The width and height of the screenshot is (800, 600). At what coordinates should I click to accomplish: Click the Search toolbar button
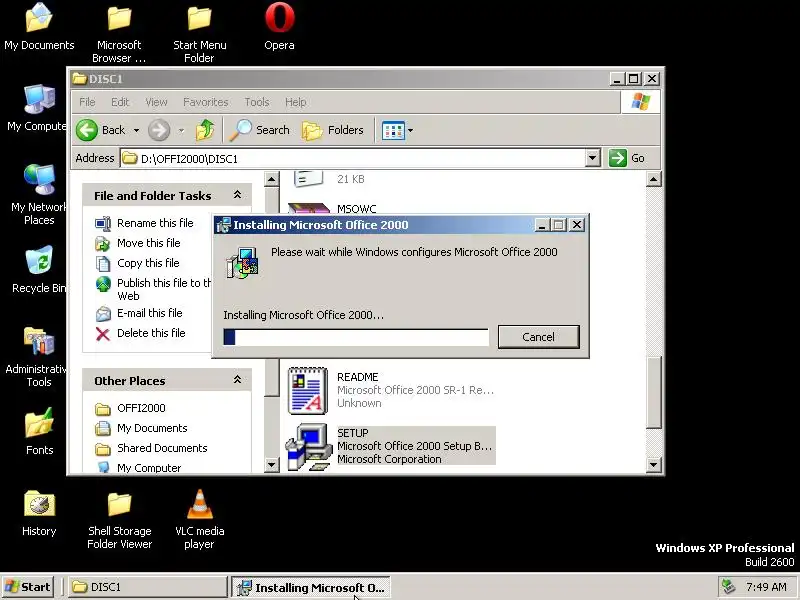pyautogui.click(x=260, y=130)
